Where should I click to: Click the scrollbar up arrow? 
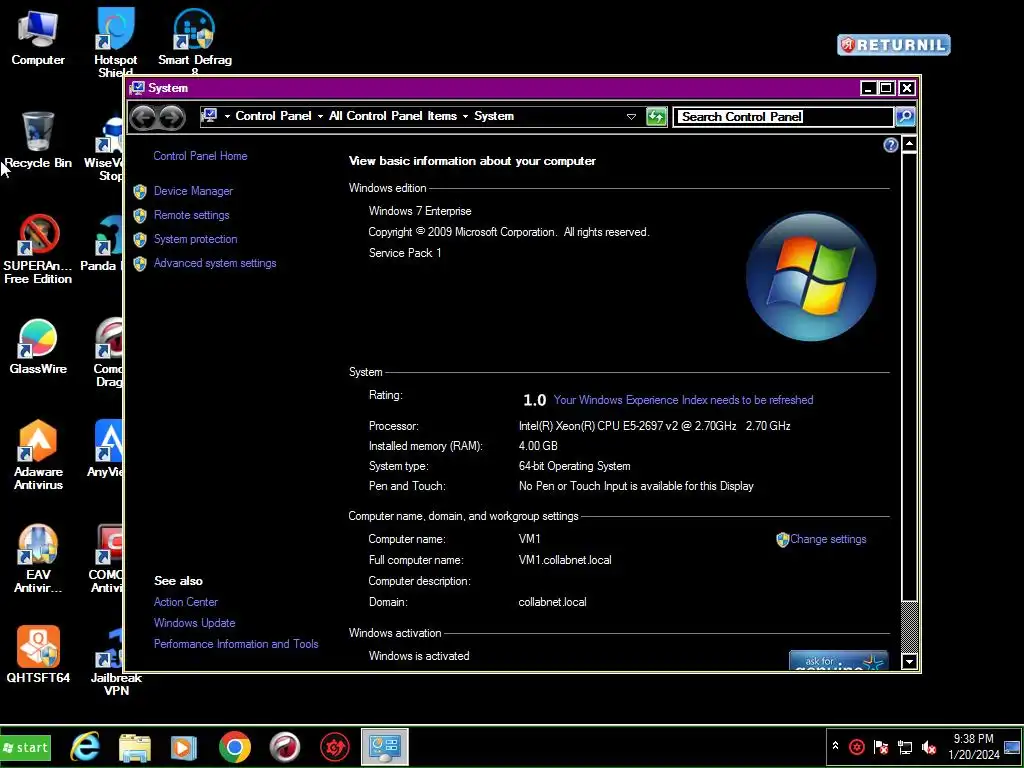909,144
